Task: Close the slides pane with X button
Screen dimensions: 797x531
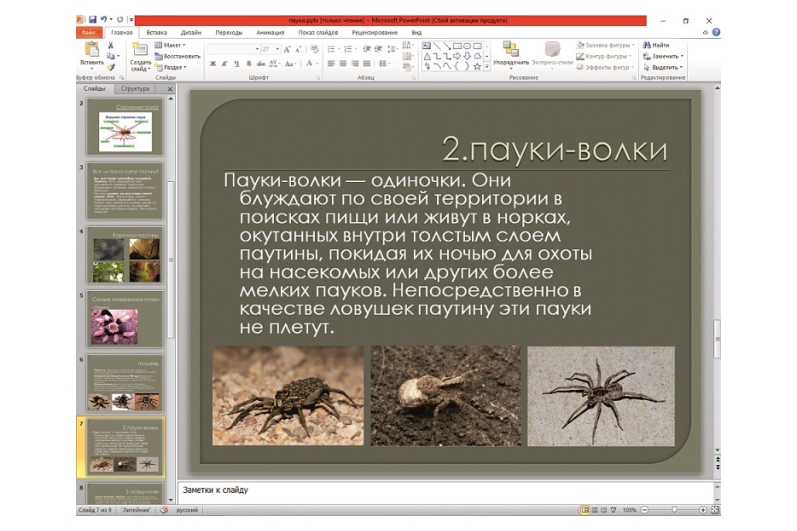Action: pos(170,89)
